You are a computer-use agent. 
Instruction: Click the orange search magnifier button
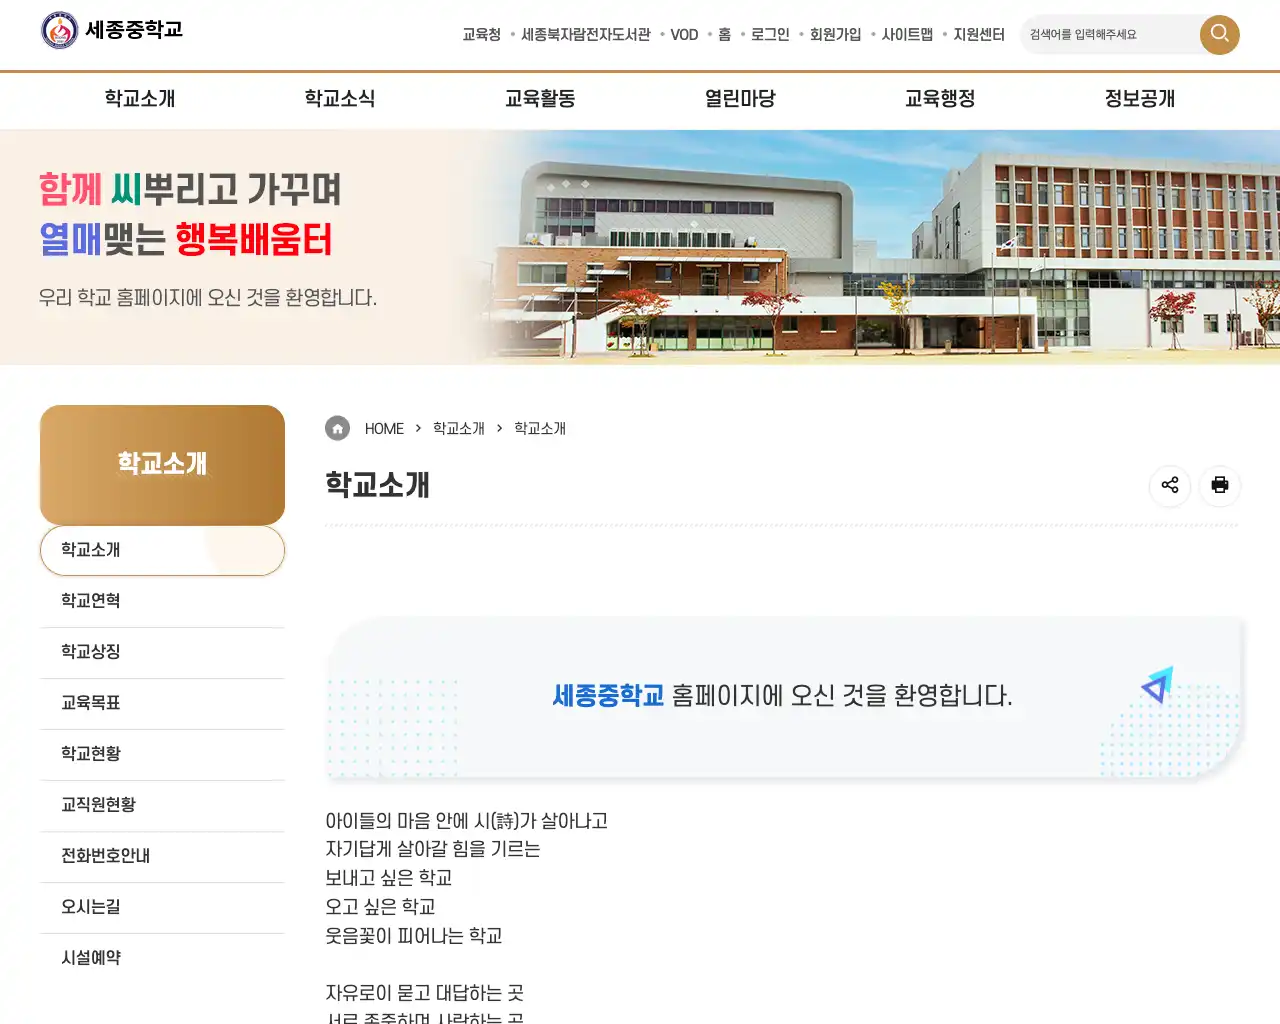click(x=1219, y=34)
